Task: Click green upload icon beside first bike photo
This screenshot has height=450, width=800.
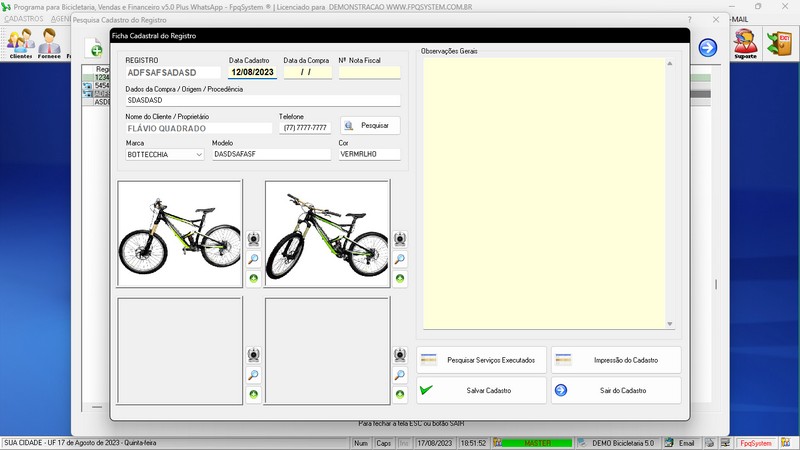Action: click(x=253, y=279)
